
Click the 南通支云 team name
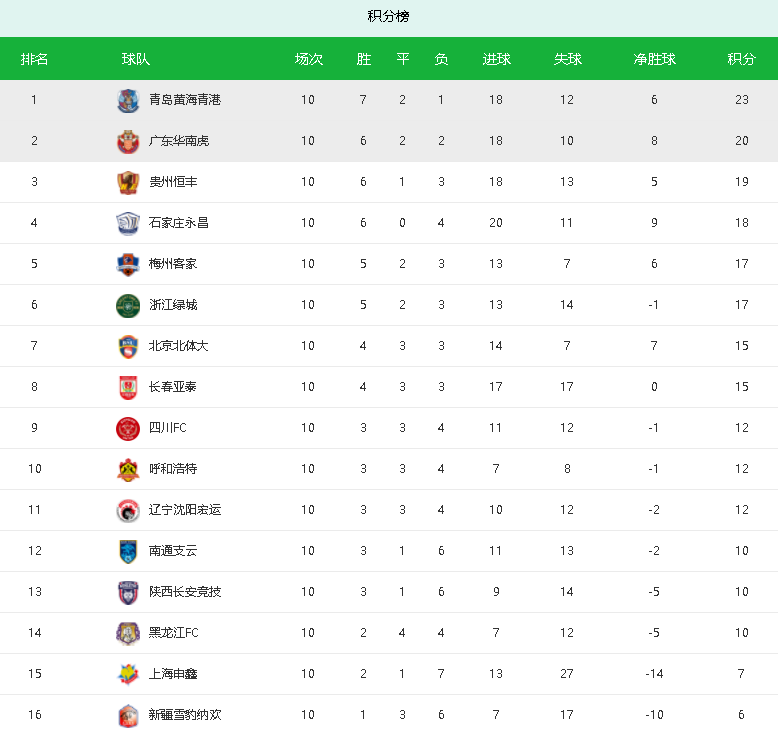(x=173, y=551)
